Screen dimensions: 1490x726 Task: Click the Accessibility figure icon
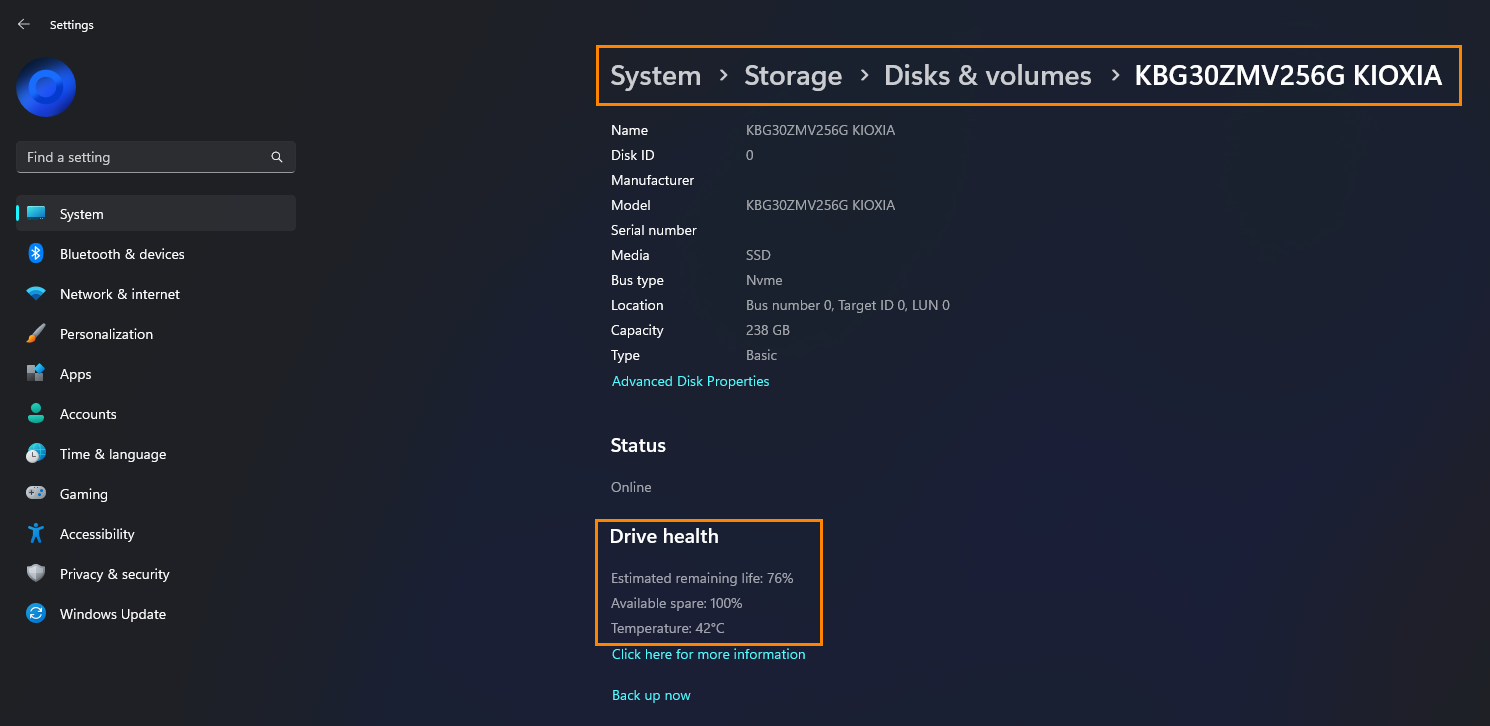click(36, 534)
